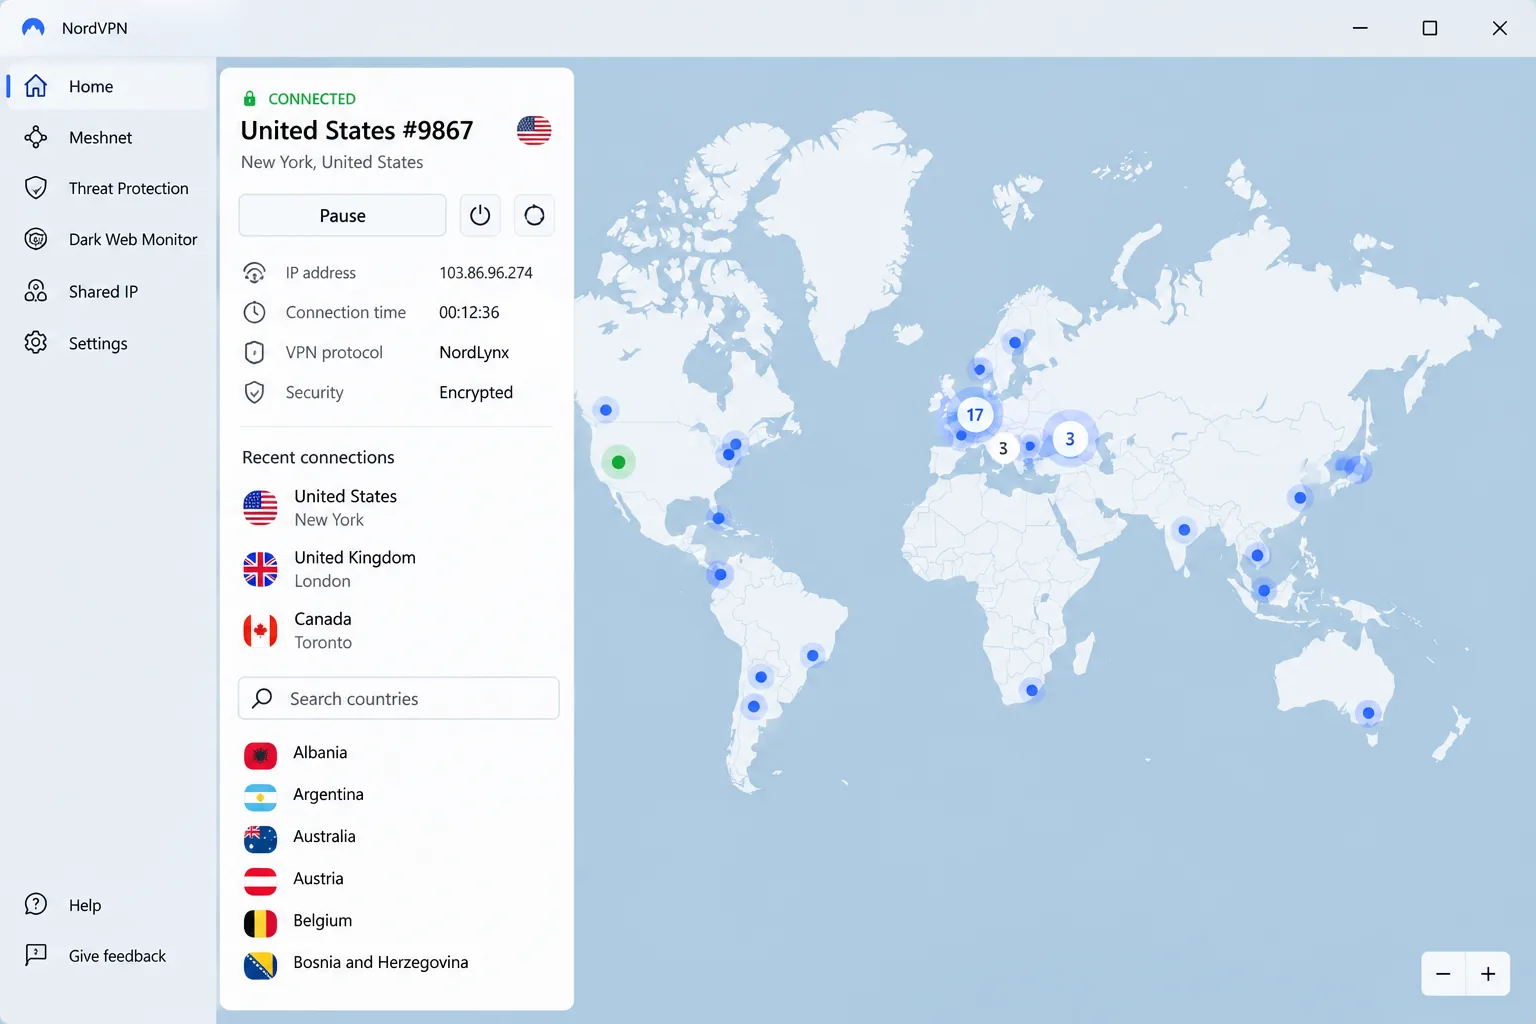Click the green lock CONNECTED icon
The width and height of the screenshot is (1536, 1024).
click(x=249, y=98)
